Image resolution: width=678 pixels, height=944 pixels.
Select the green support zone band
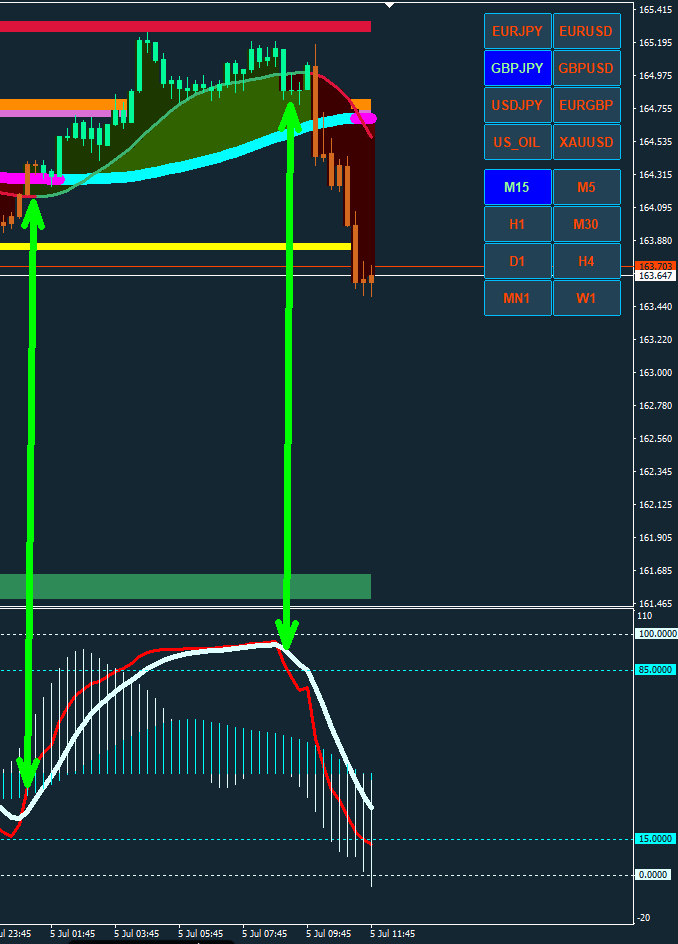coord(185,586)
